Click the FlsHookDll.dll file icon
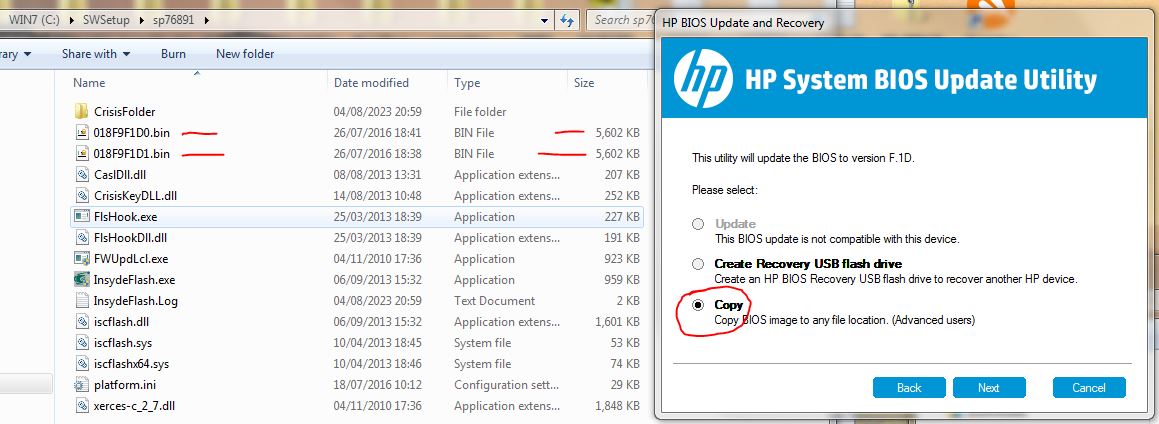The image size is (1159, 424). (81, 238)
